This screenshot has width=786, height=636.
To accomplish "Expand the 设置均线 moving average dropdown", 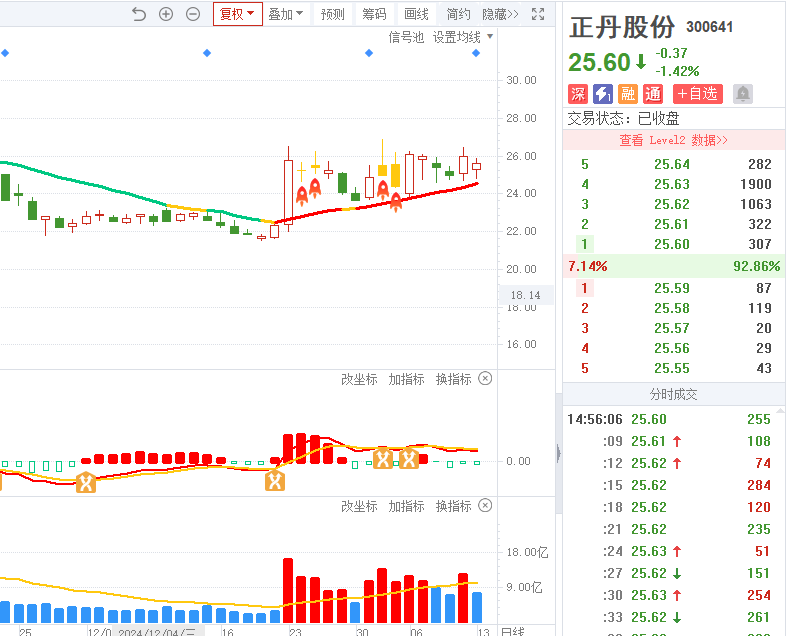I will [x=463, y=37].
